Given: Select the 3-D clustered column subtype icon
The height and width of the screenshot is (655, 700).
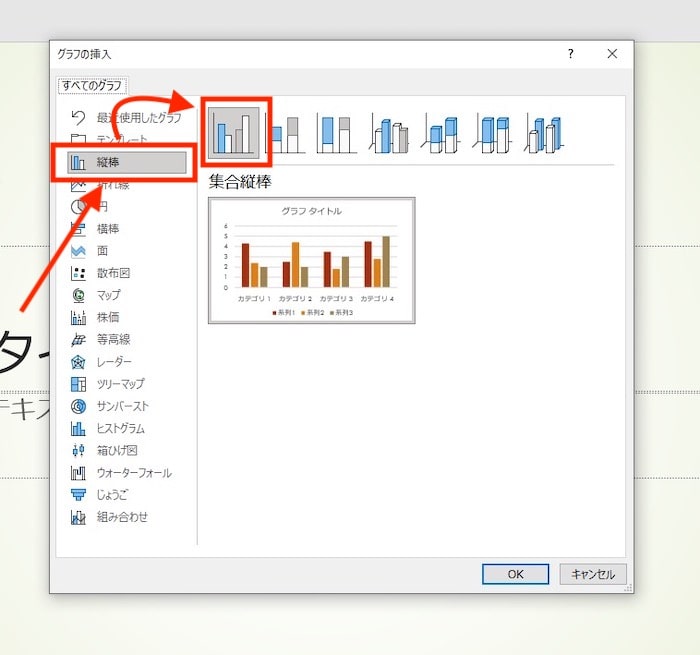Looking at the screenshot, I should [389, 133].
